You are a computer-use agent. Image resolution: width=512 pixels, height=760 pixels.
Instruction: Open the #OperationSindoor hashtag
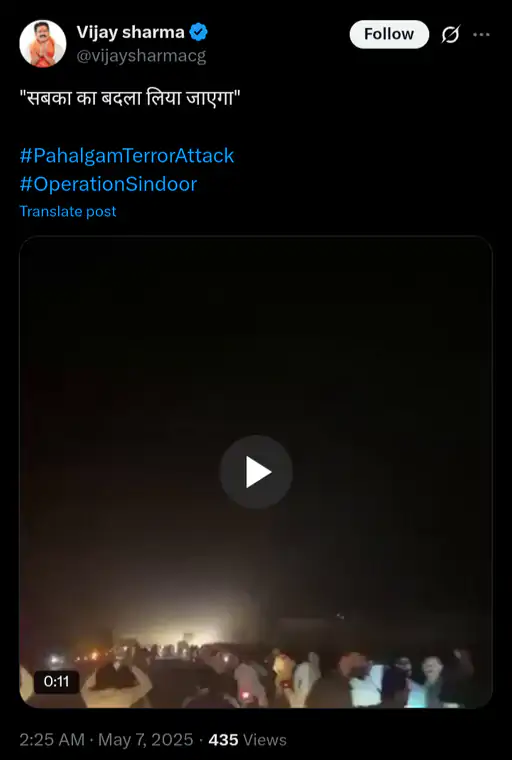[108, 184]
